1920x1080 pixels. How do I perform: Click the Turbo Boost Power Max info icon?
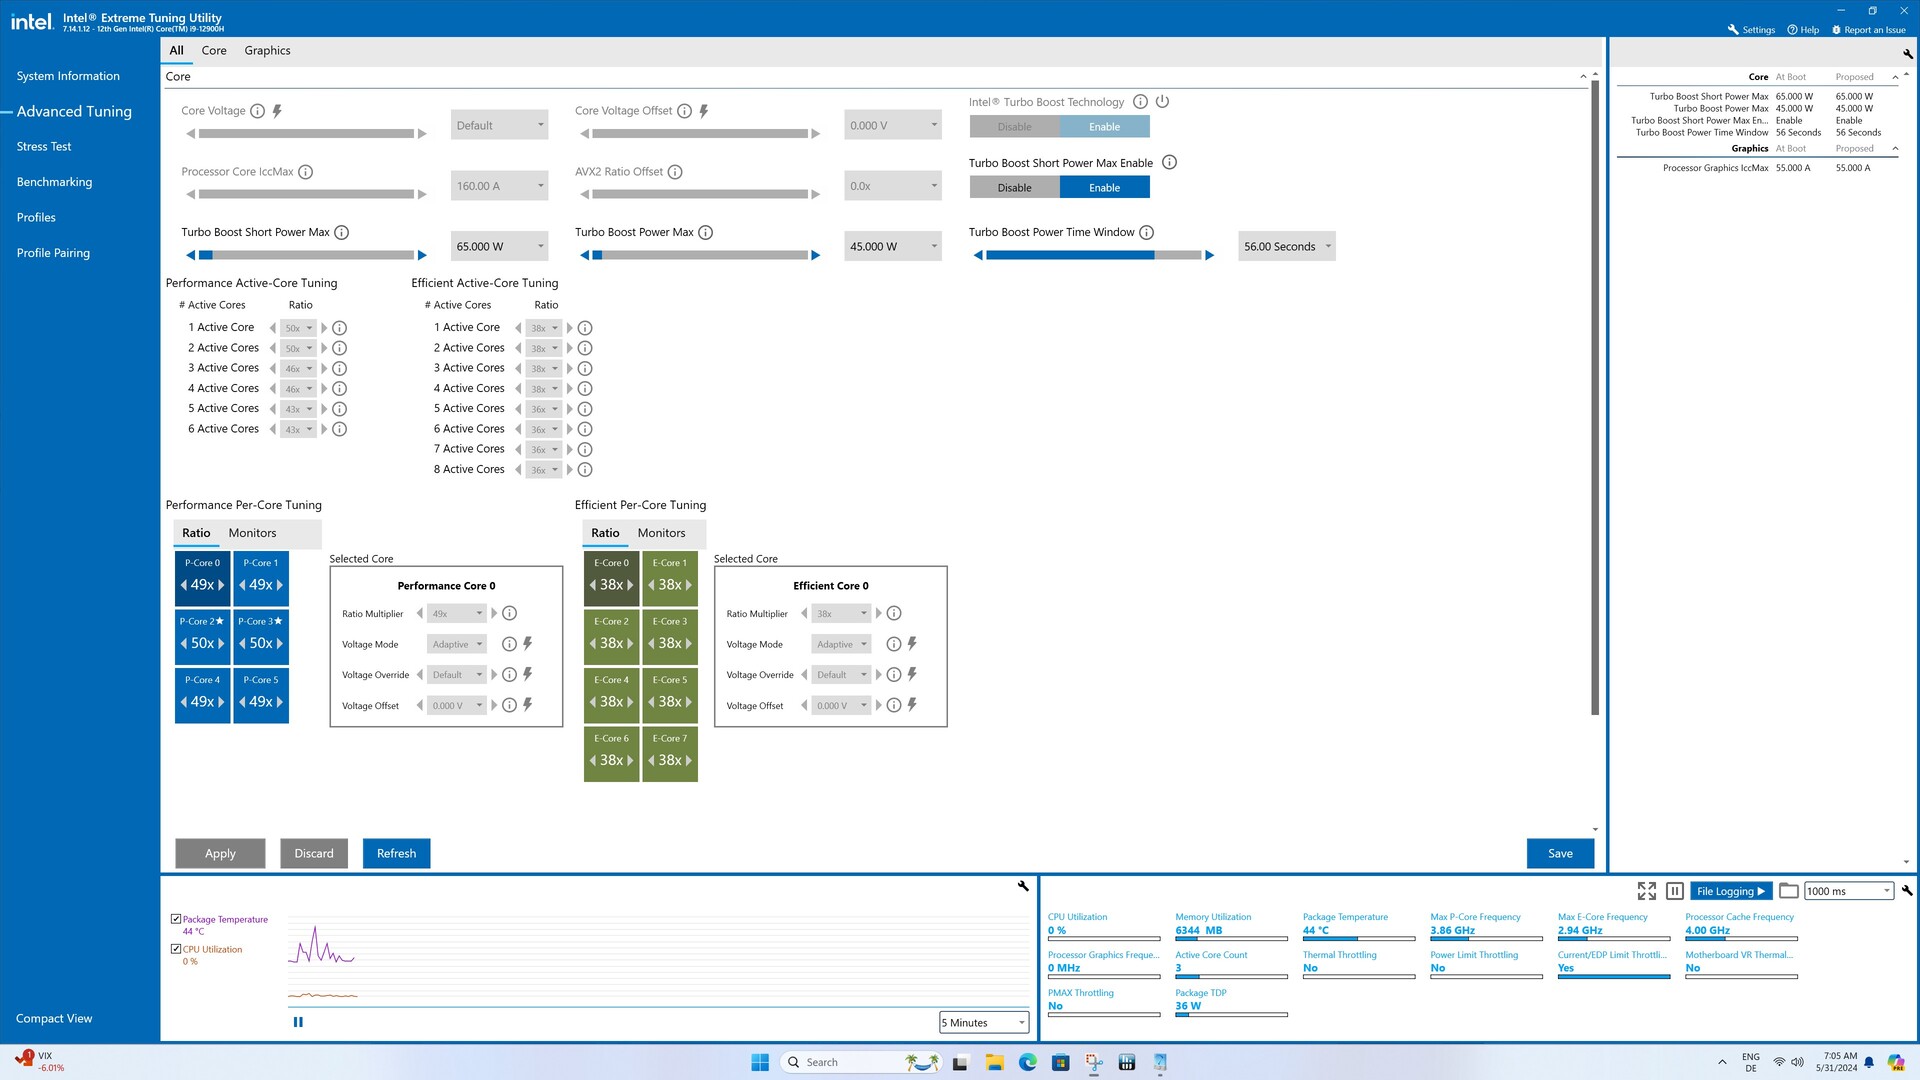(705, 233)
